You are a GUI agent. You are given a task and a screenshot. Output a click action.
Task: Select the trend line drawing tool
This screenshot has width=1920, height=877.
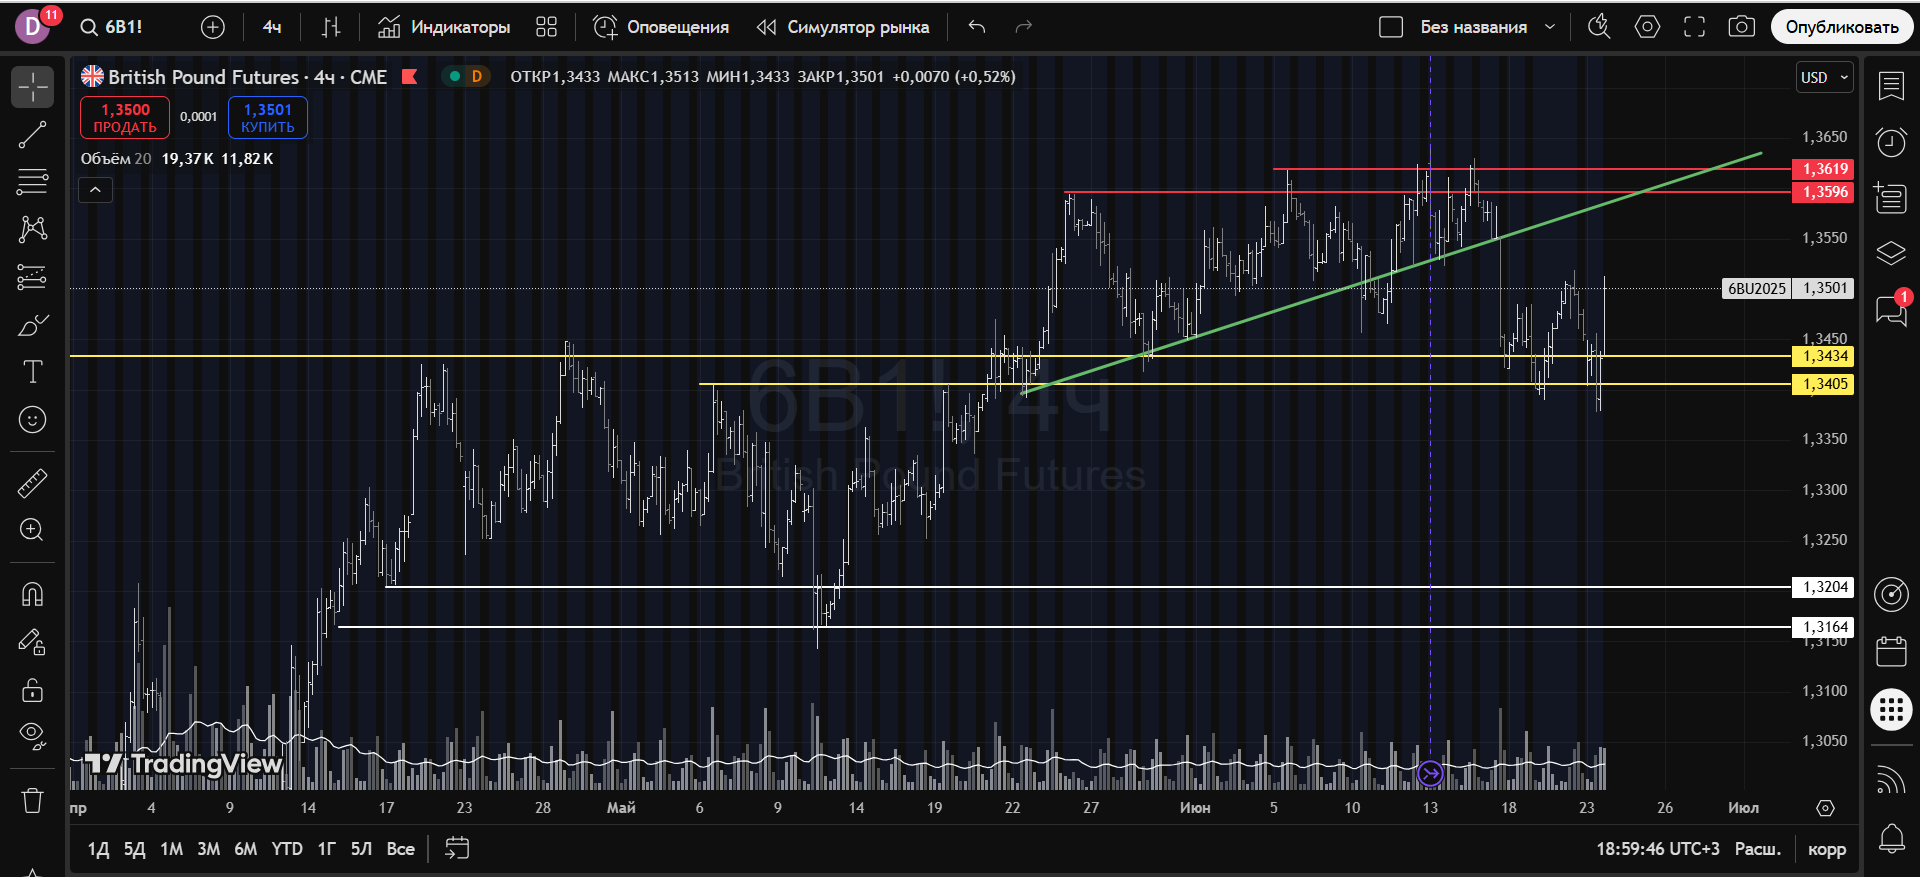(x=32, y=134)
